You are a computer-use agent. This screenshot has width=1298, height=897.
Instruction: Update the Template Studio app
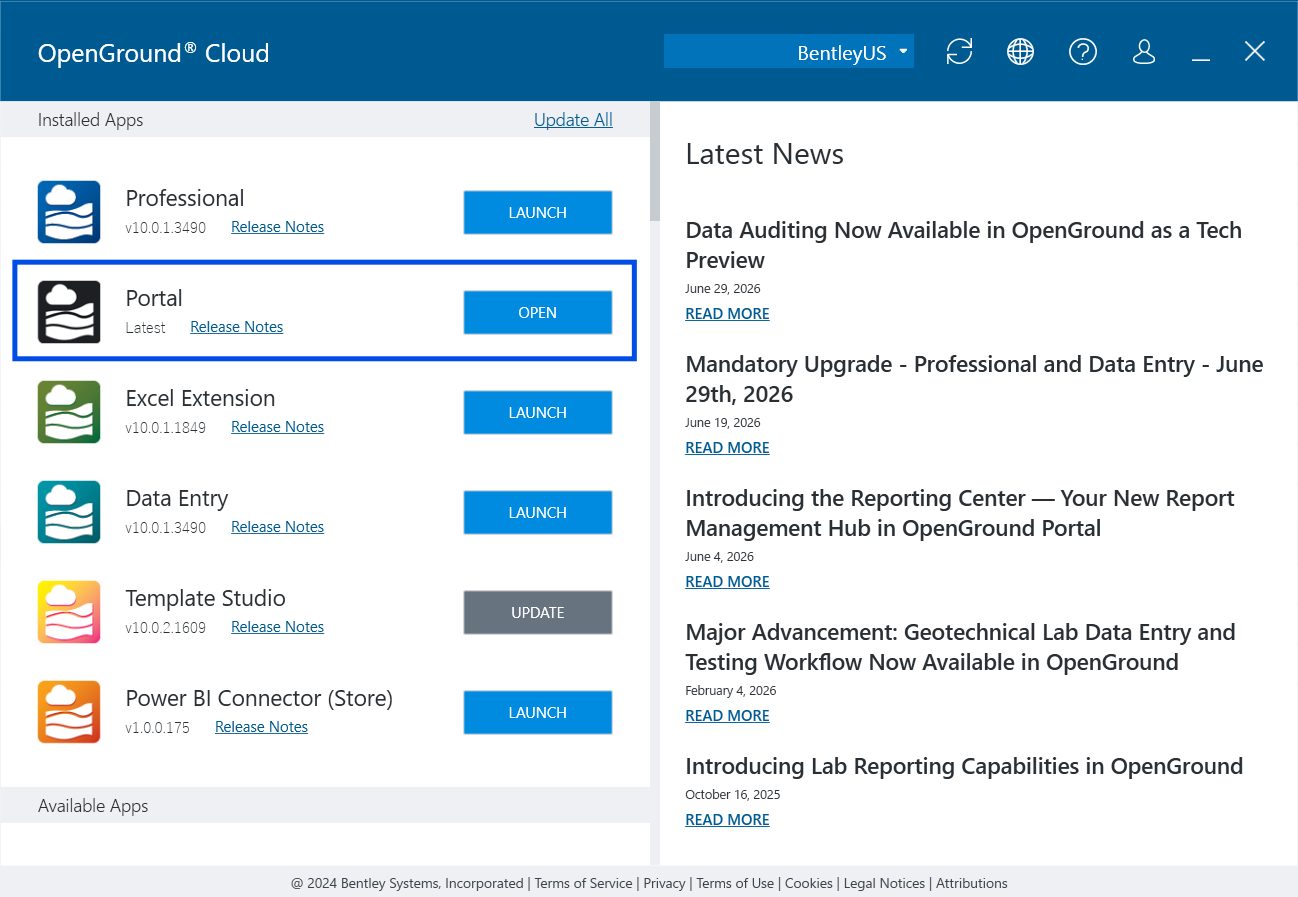coord(538,613)
